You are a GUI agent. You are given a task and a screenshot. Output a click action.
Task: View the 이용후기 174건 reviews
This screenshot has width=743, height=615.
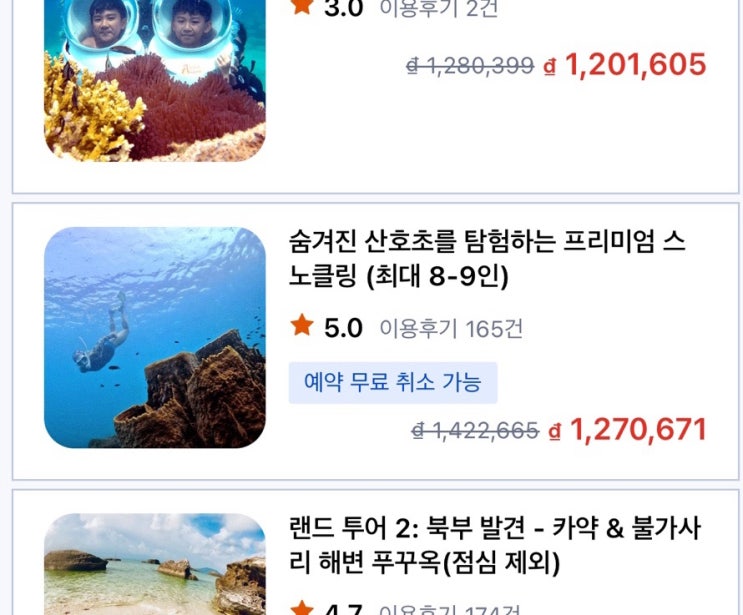[450, 609]
